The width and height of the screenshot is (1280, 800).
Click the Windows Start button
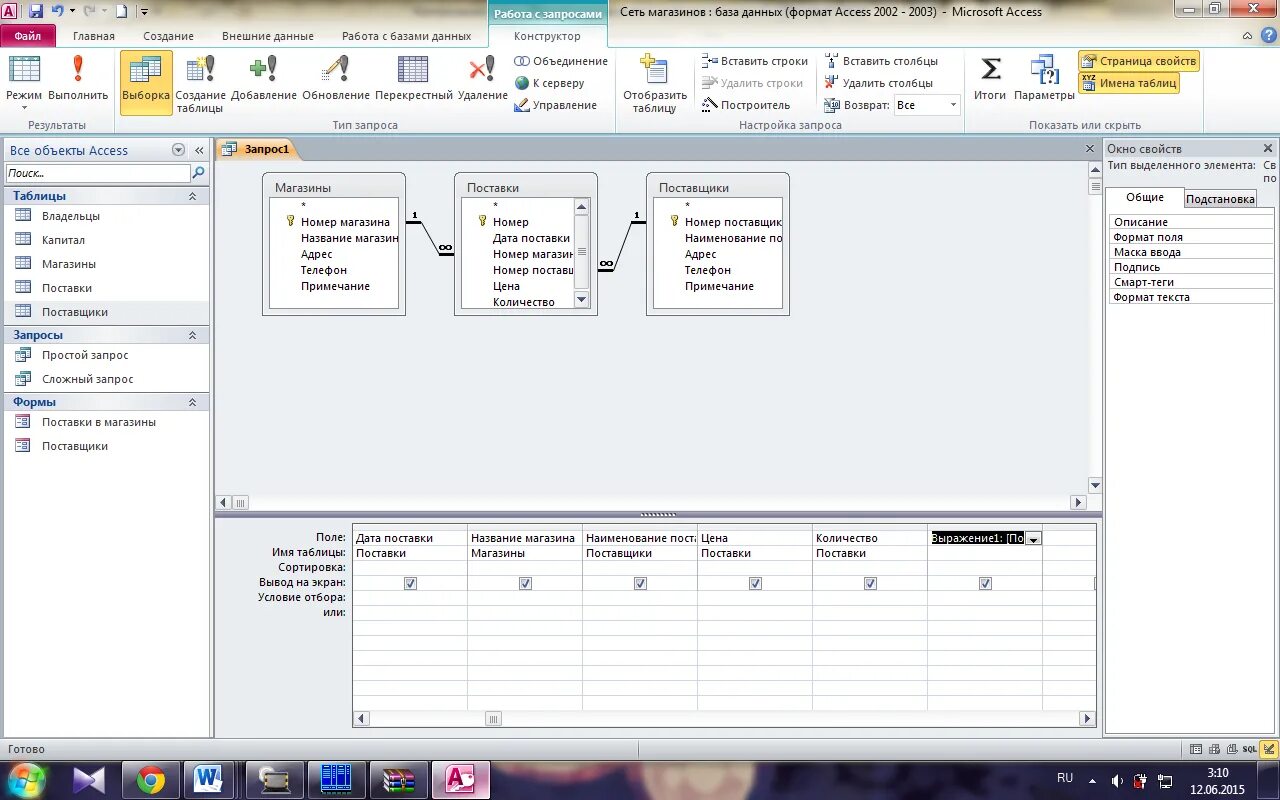coord(26,778)
